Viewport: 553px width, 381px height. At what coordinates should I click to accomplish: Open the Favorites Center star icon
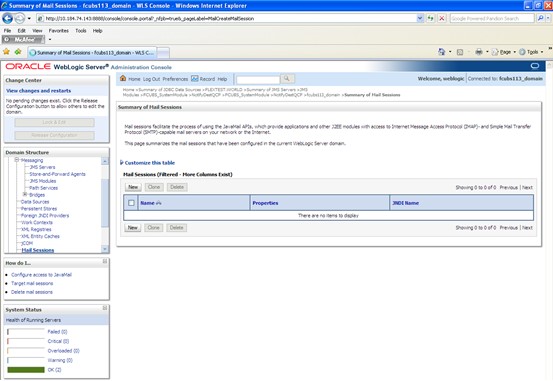pos(6,52)
